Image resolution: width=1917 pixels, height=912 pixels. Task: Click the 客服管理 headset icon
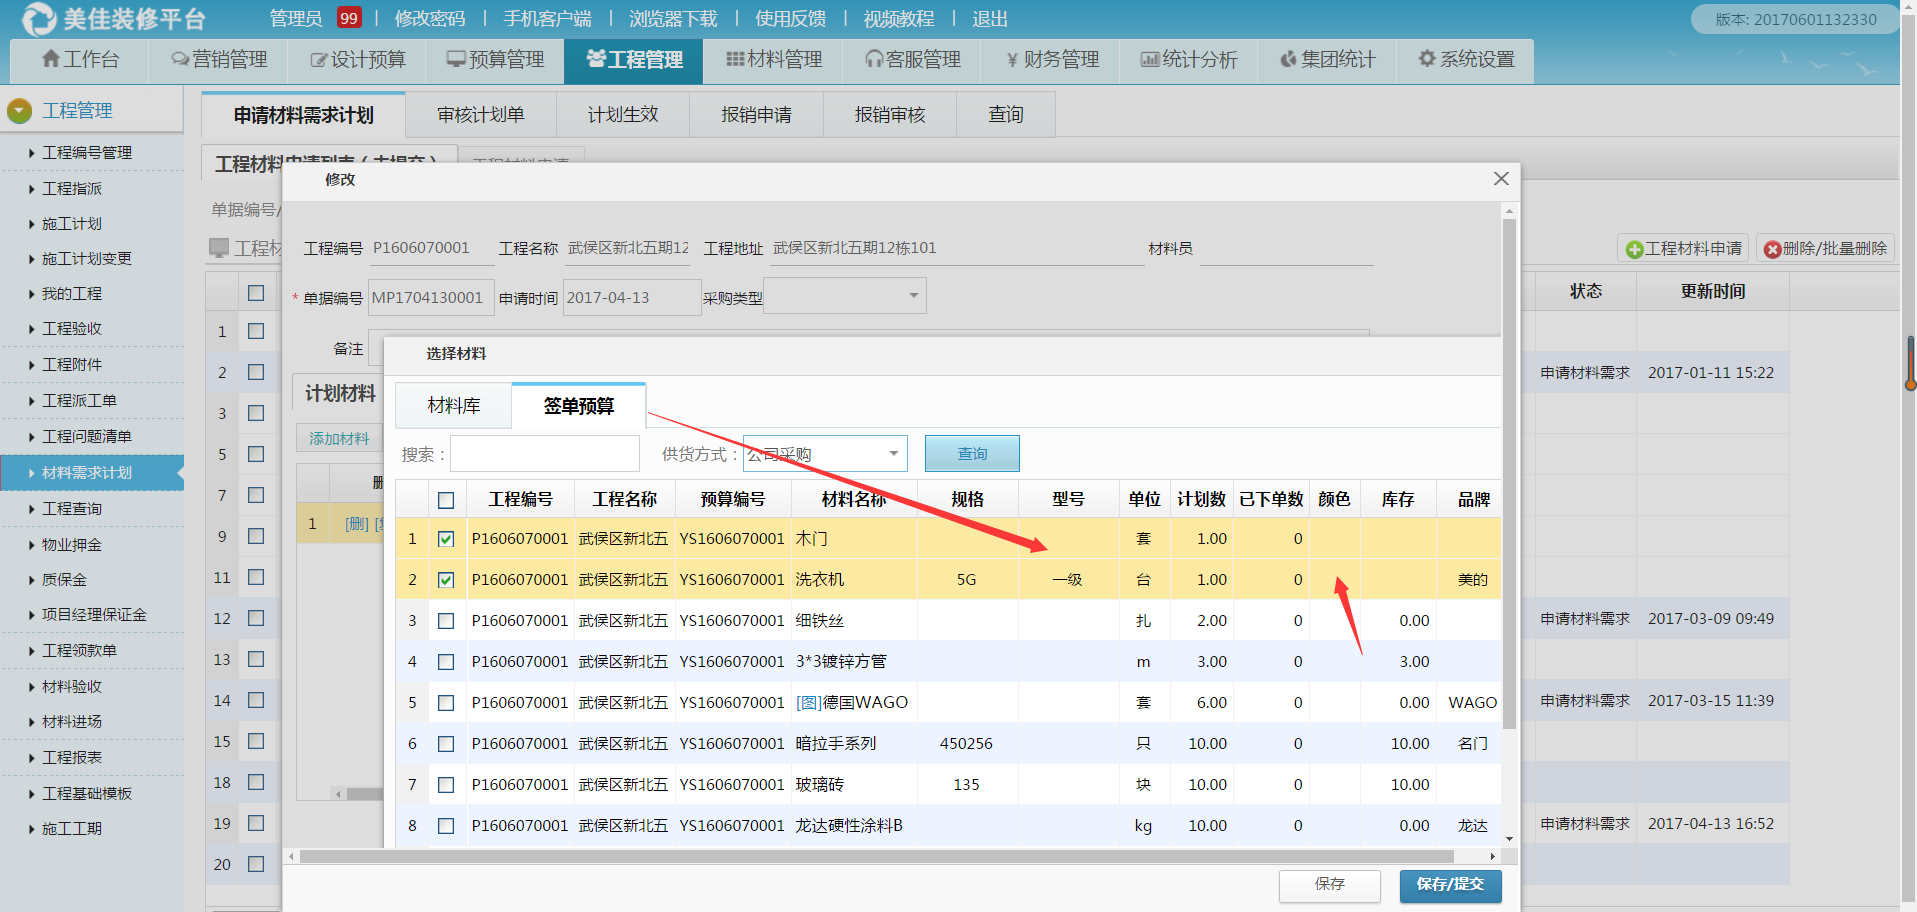click(x=874, y=60)
